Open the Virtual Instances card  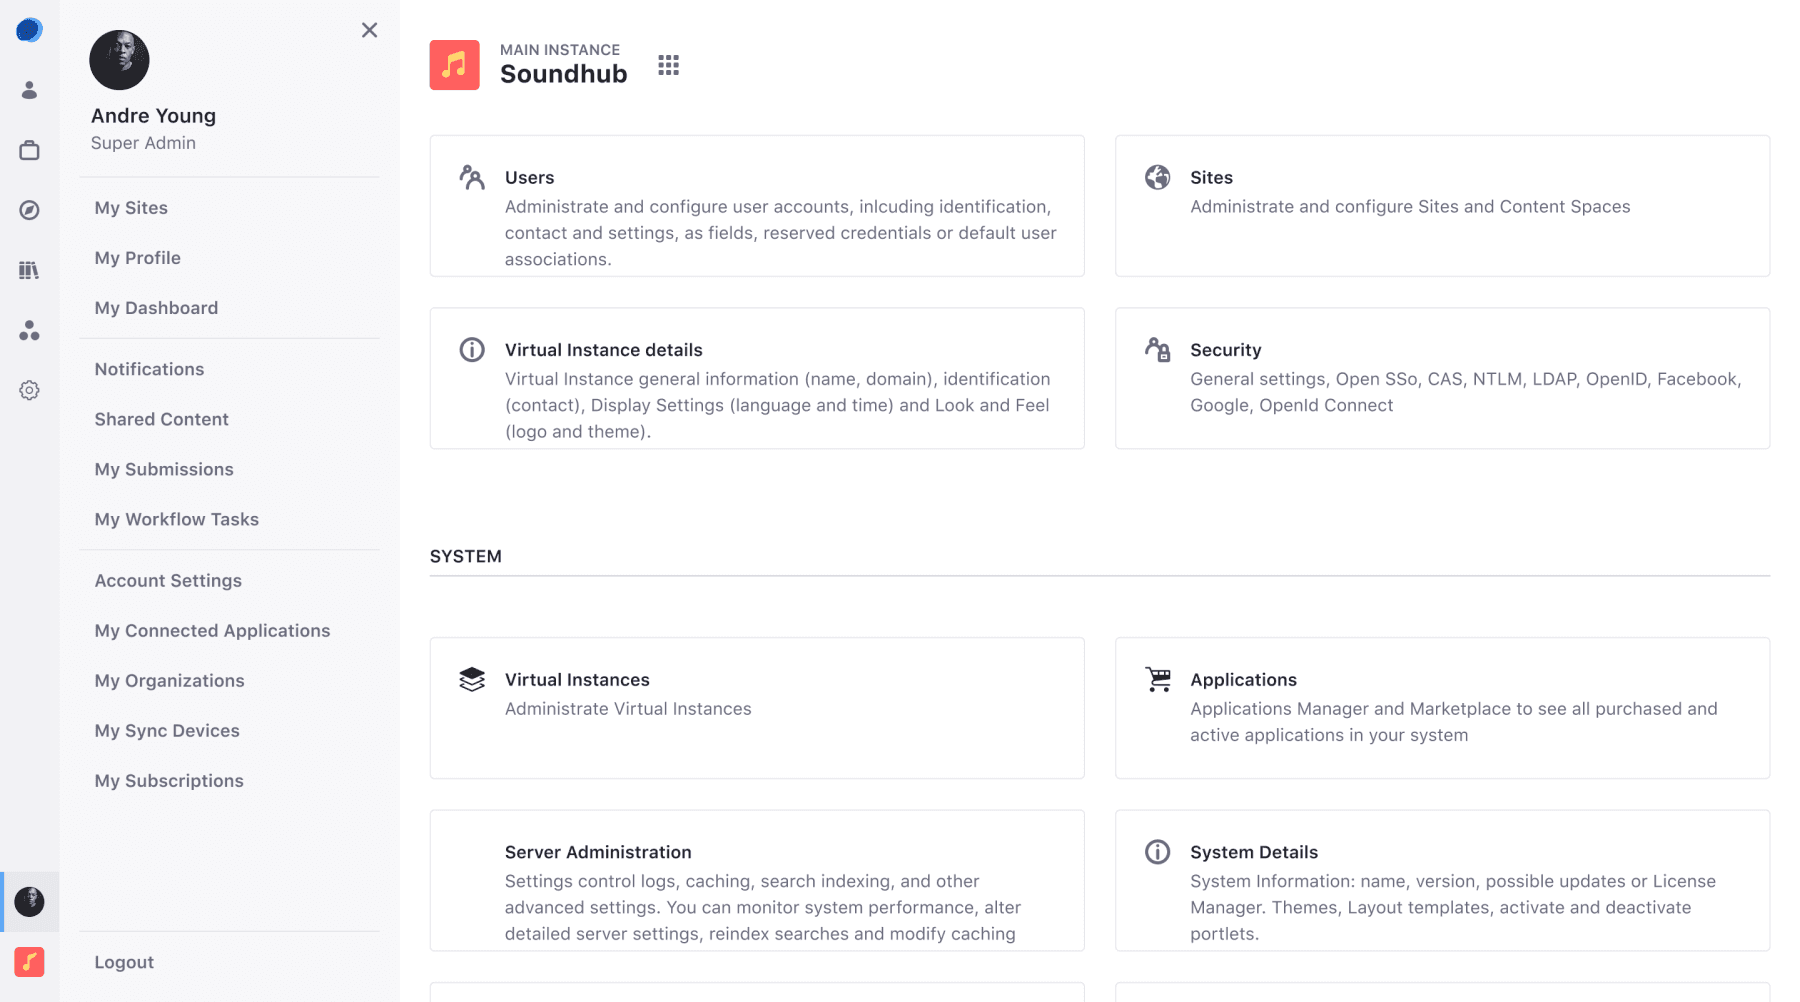click(757, 708)
